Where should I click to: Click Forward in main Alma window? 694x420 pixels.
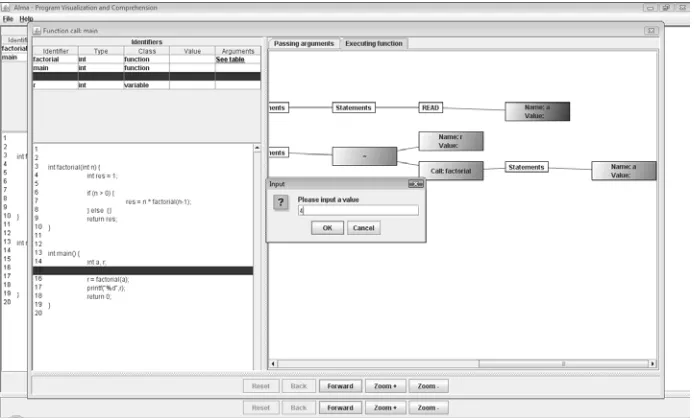[340, 408]
